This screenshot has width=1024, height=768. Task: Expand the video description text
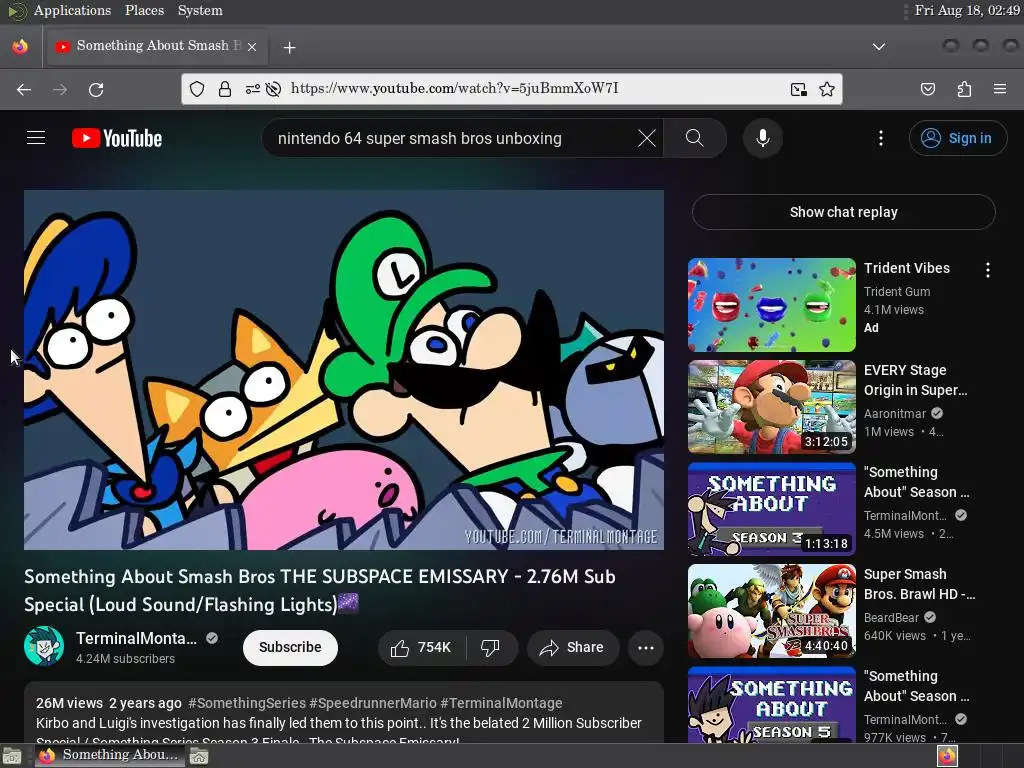344,713
